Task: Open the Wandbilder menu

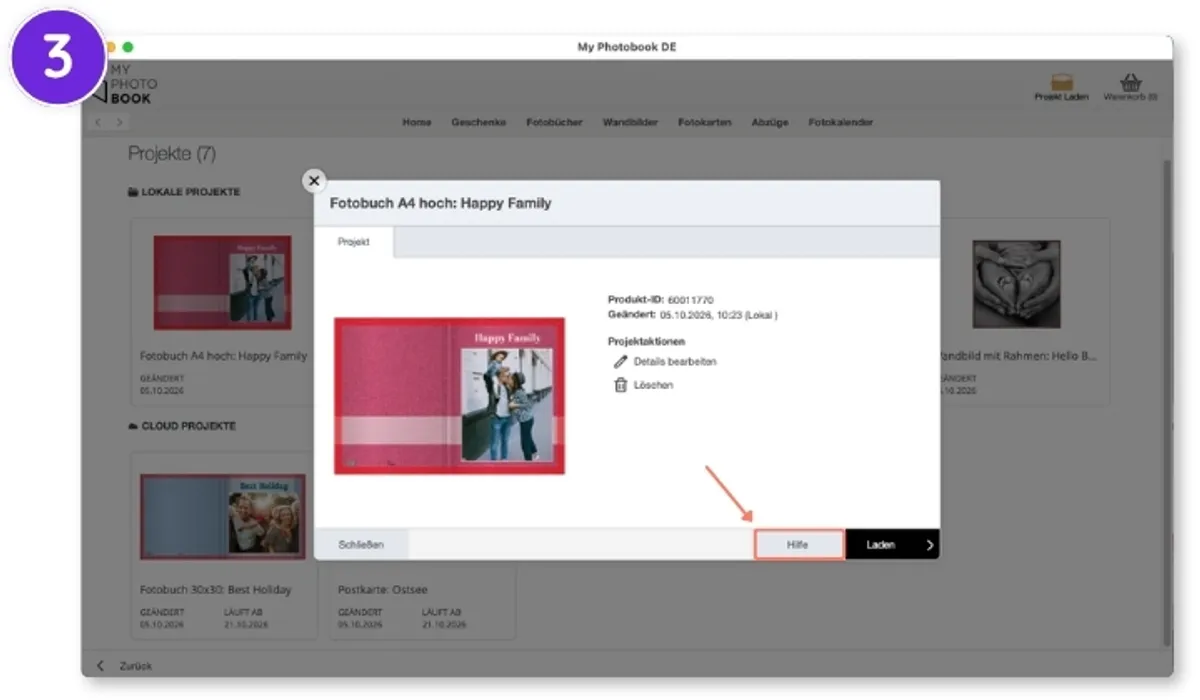Action: point(630,122)
